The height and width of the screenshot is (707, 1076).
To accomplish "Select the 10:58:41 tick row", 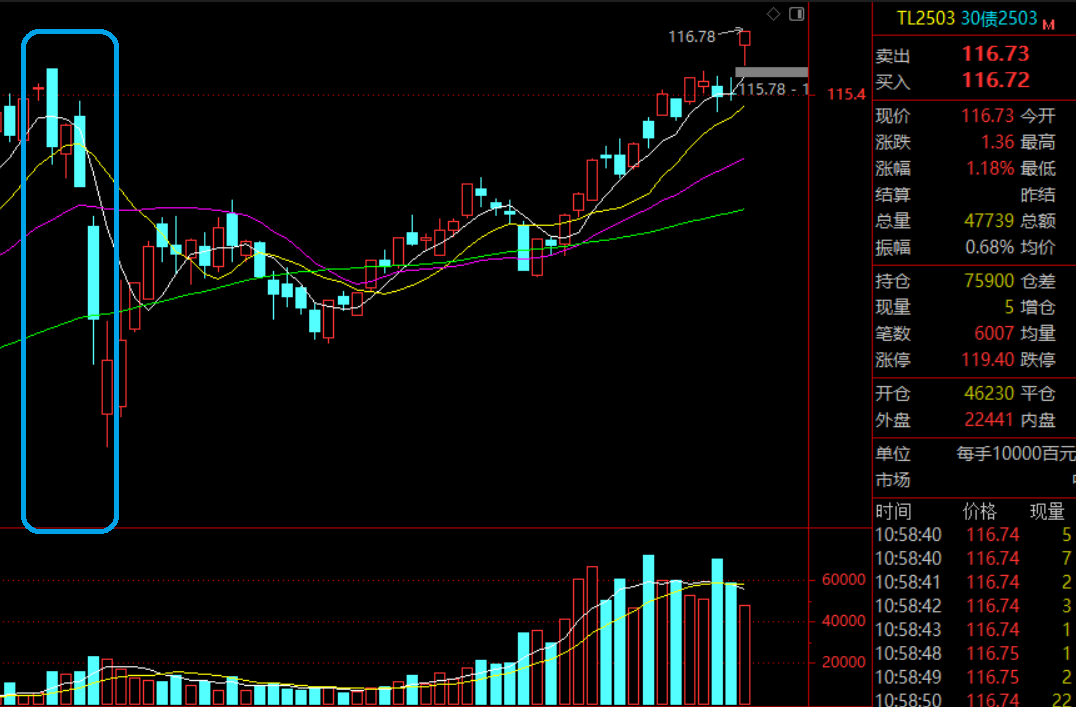I will click(x=974, y=582).
